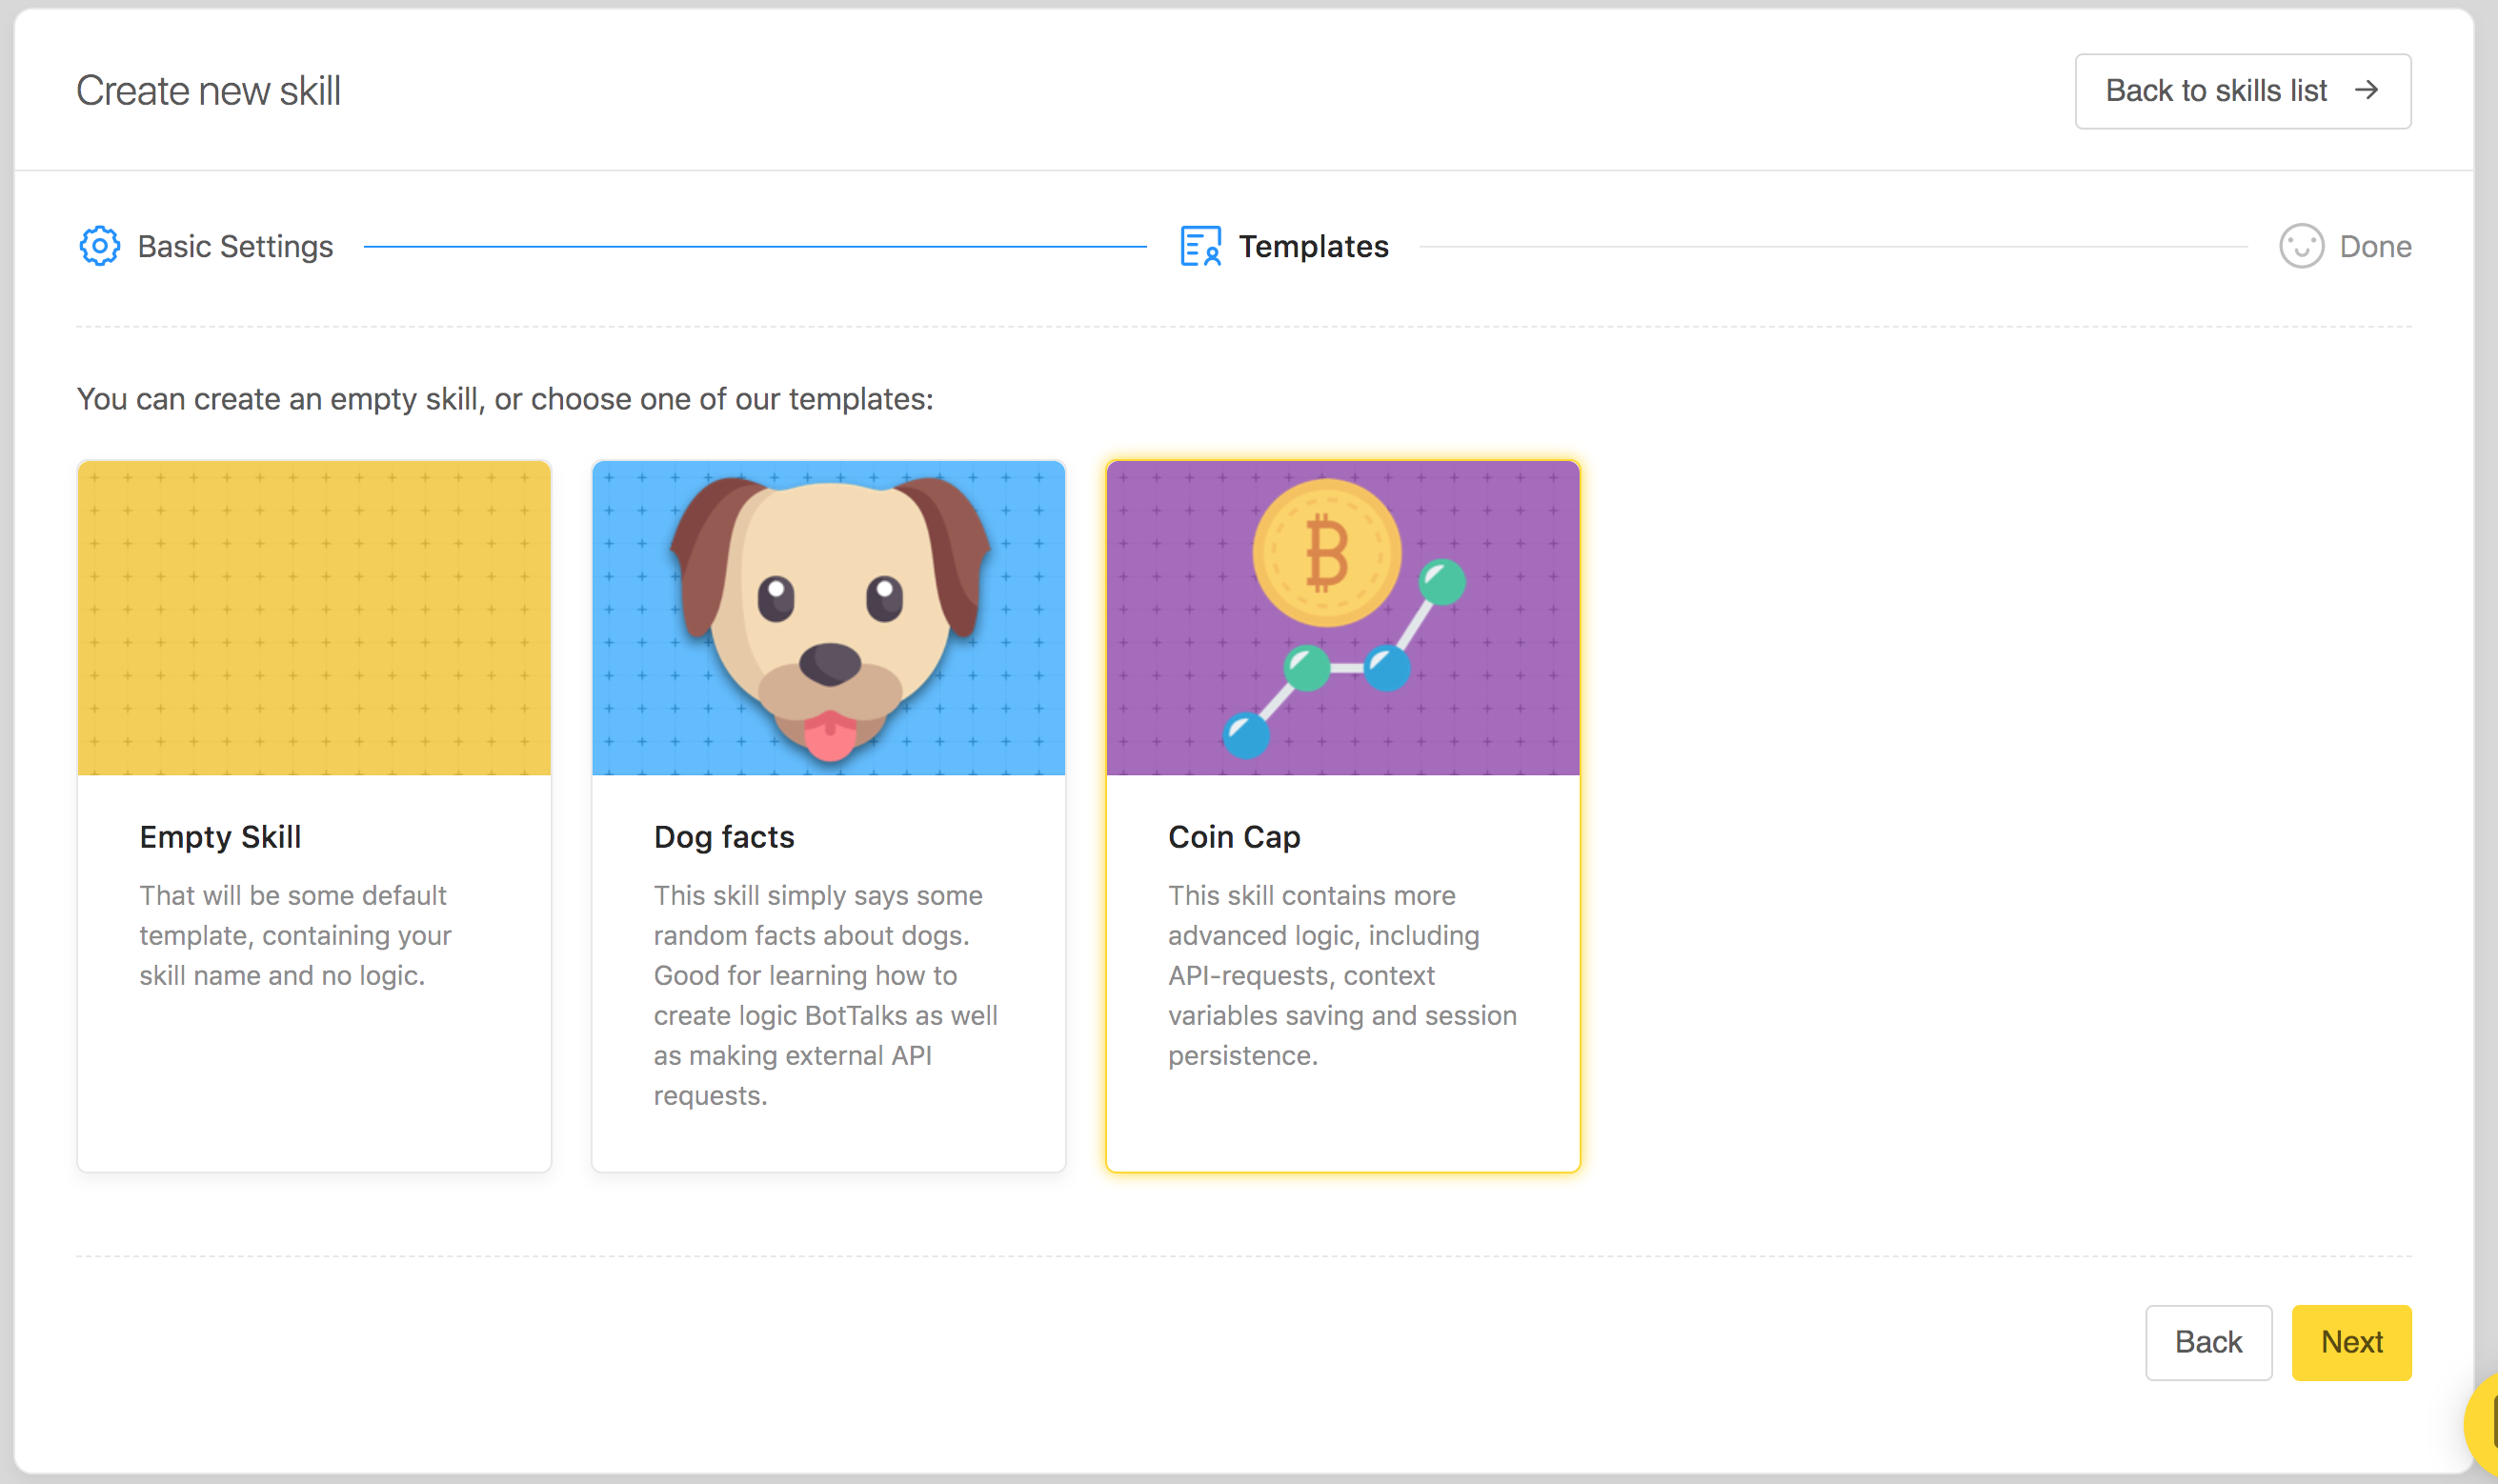Viewport: 2498px width, 1484px height.
Task: Click the Done smiley face icon
Action: [2301, 246]
